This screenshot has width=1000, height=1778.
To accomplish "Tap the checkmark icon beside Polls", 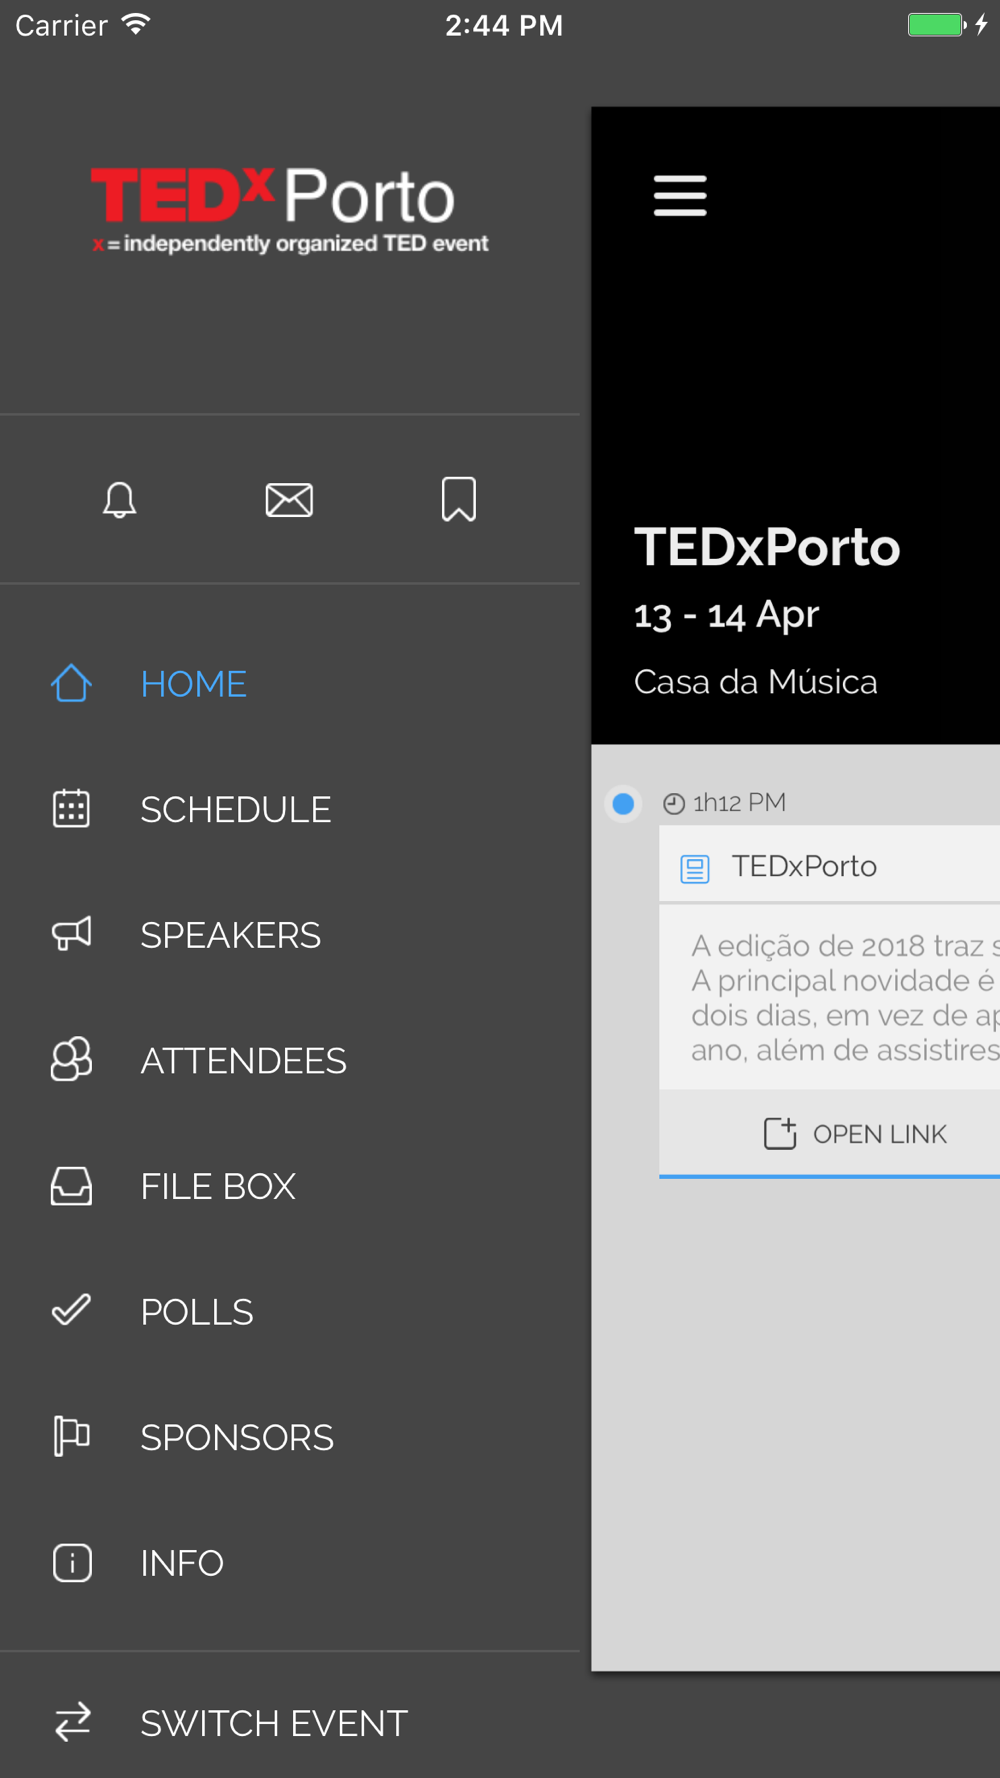I will [x=71, y=1311].
